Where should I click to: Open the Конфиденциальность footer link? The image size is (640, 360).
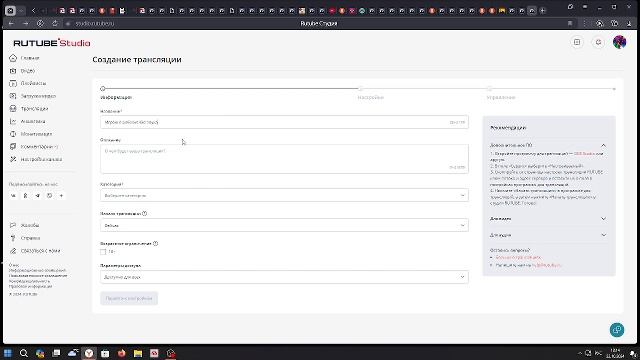coord(29,281)
